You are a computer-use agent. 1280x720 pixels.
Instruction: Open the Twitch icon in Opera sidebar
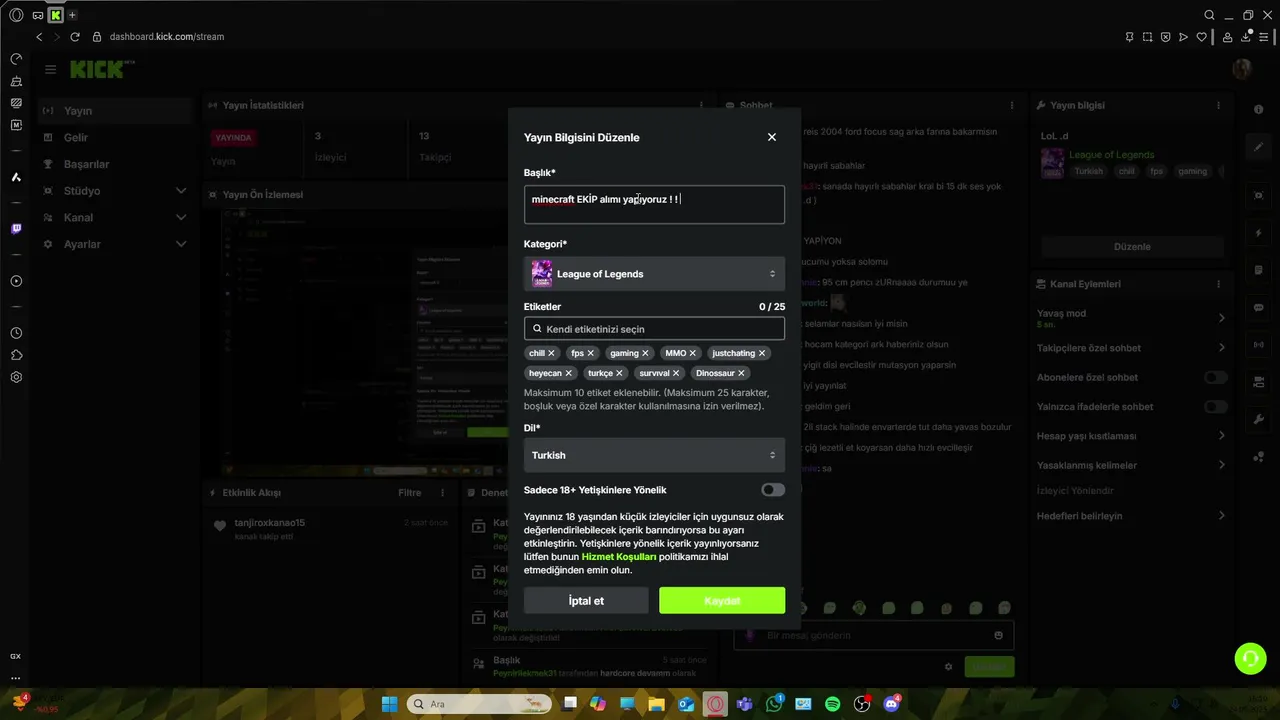16,229
